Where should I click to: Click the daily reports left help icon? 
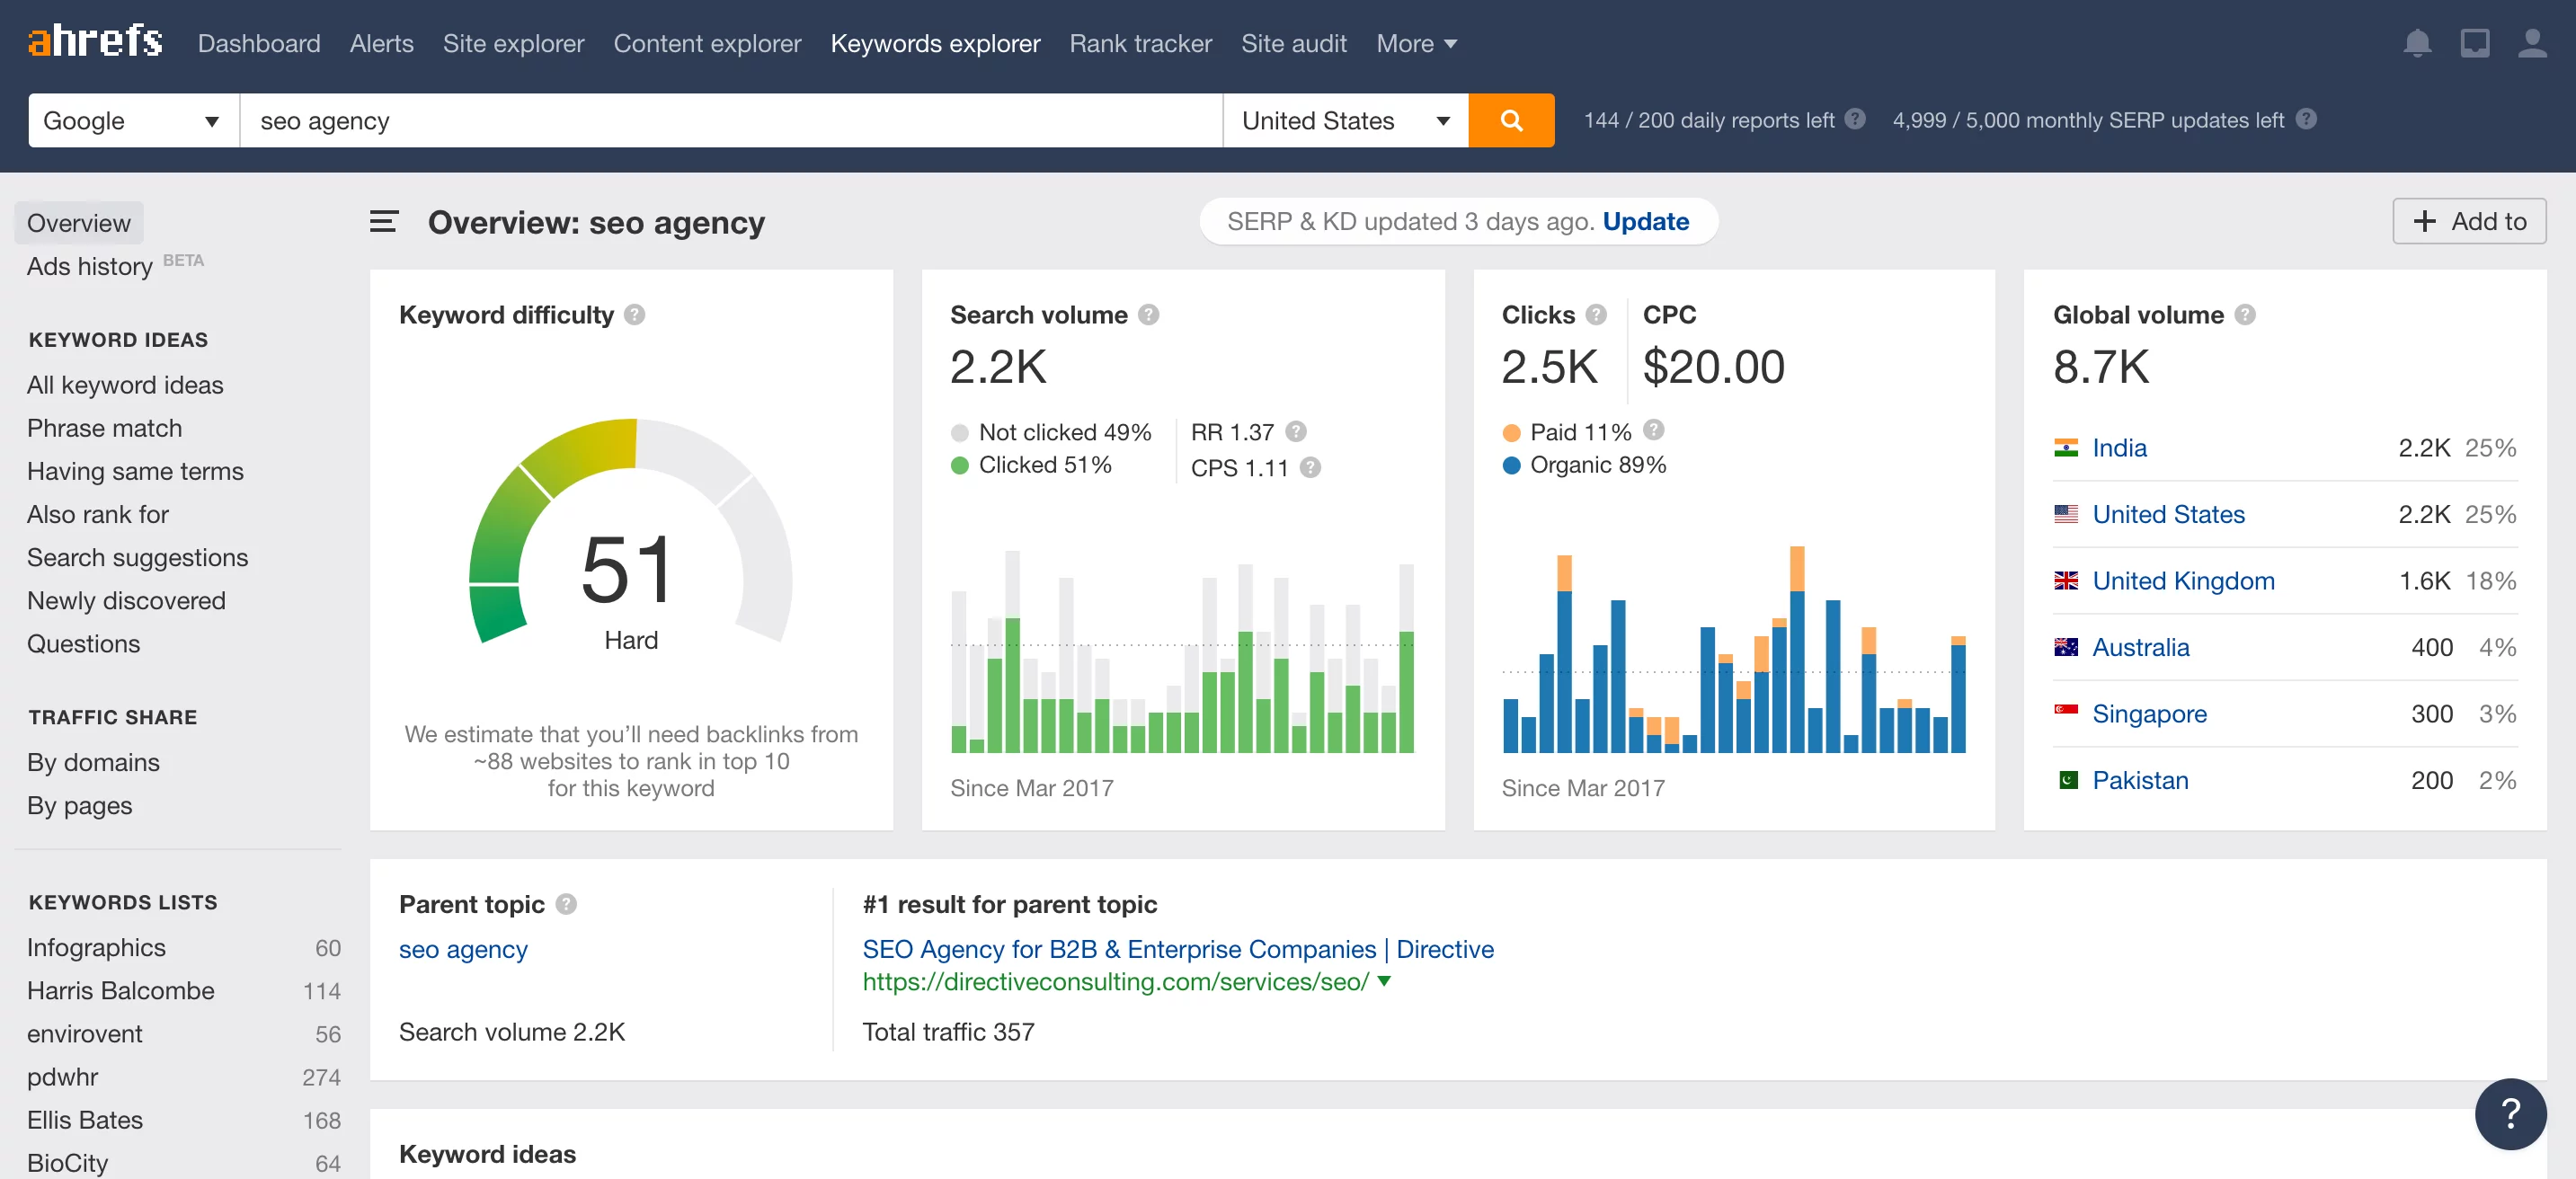click(x=1855, y=119)
